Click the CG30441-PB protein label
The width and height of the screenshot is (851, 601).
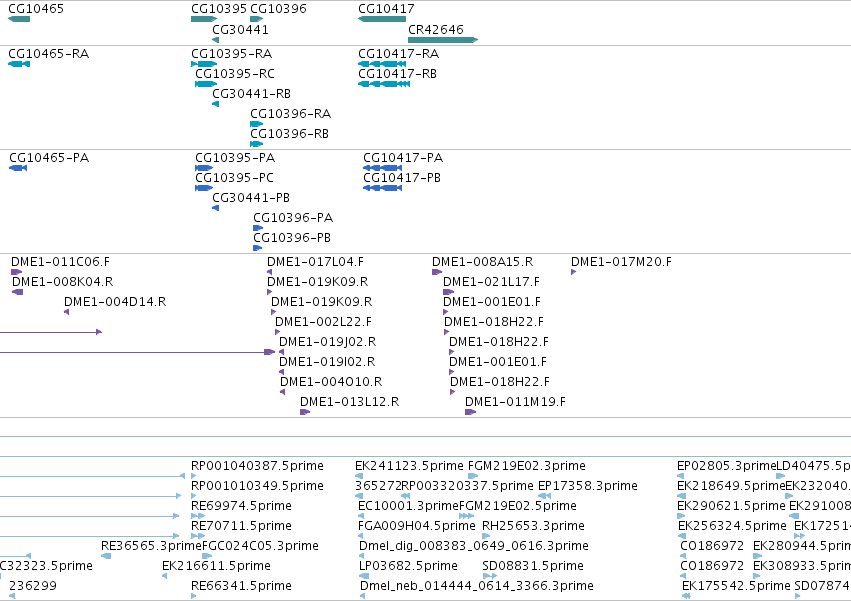(x=251, y=198)
